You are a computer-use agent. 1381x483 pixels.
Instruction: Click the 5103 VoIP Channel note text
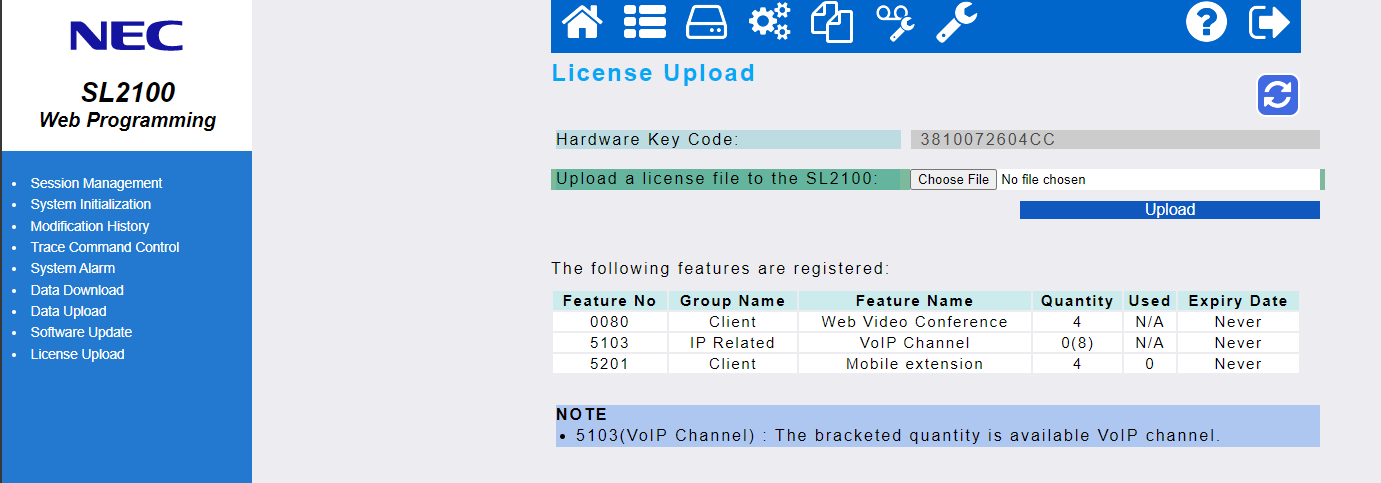pos(898,436)
